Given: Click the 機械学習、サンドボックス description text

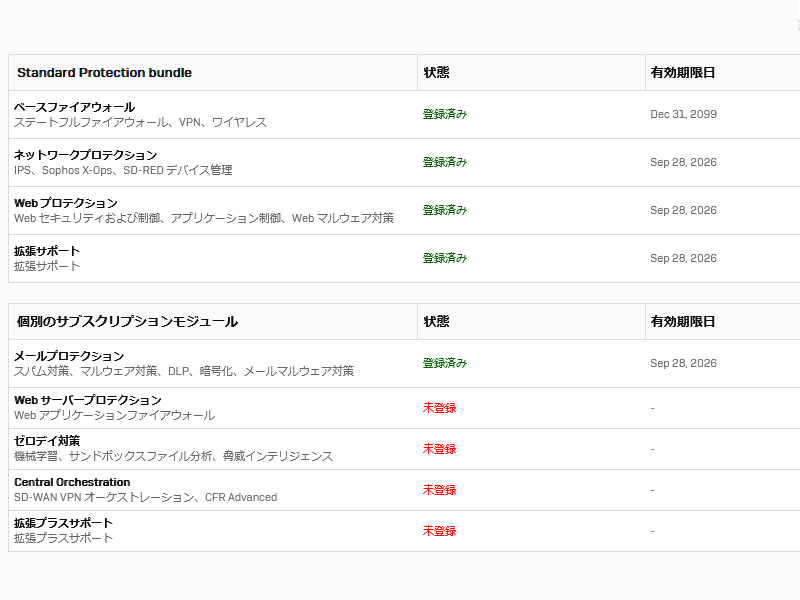Looking at the screenshot, I should [x=173, y=456].
